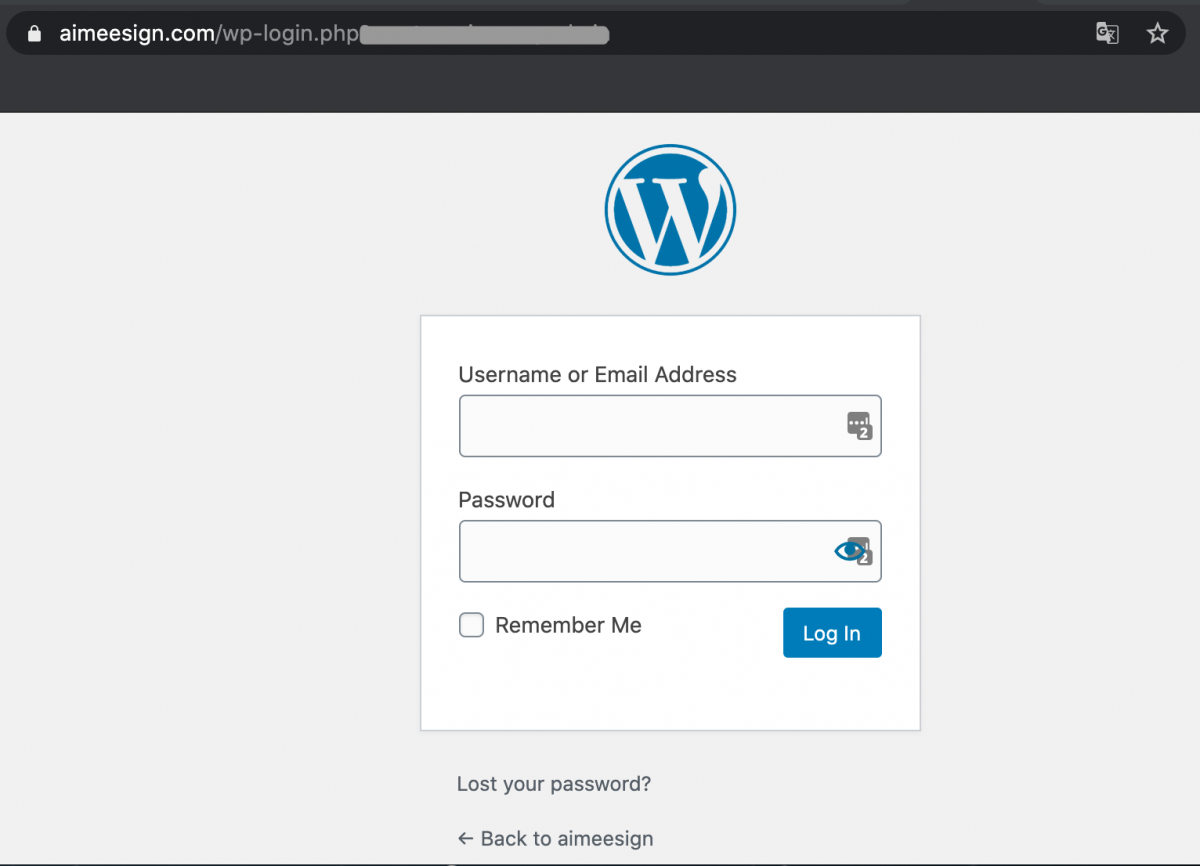Open the Google Translate page icon
This screenshot has width=1200, height=866.
[x=1107, y=34]
